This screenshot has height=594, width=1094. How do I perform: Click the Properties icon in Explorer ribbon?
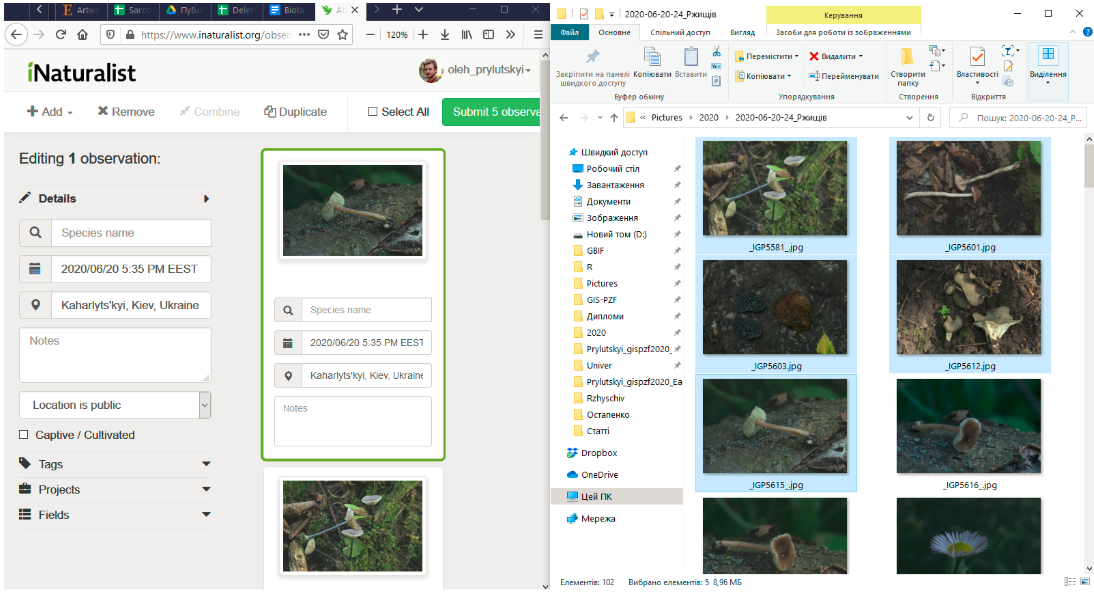976,59
